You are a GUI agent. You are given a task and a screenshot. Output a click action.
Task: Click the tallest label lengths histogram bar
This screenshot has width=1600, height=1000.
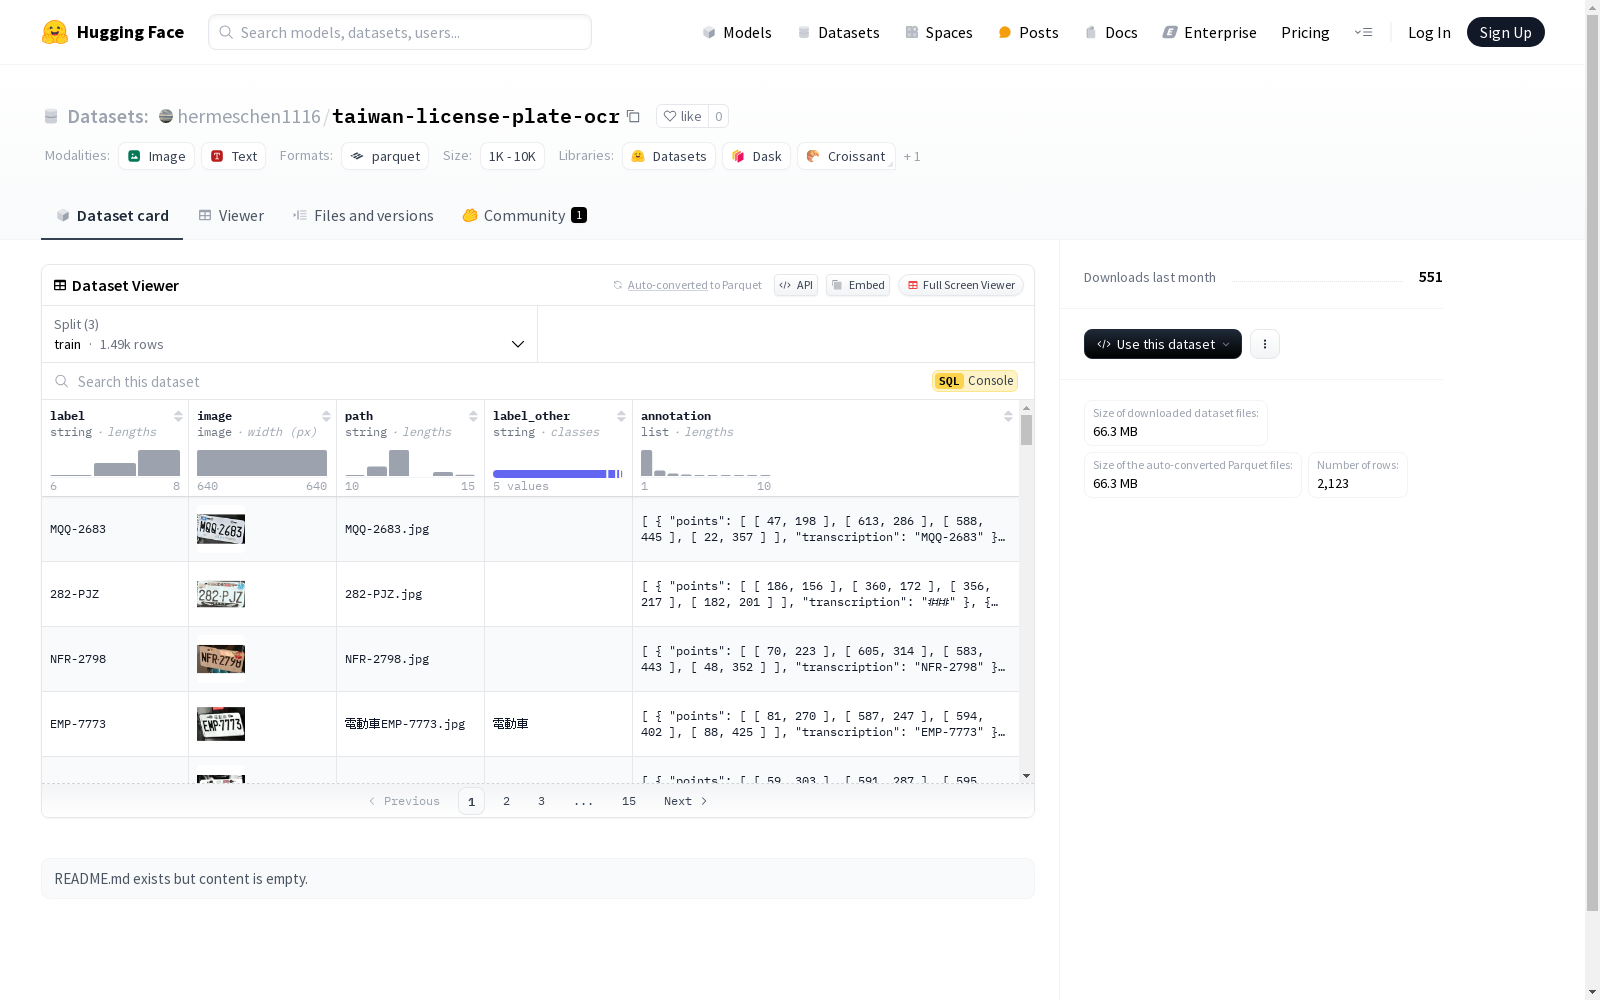click(x=159, y=463)
